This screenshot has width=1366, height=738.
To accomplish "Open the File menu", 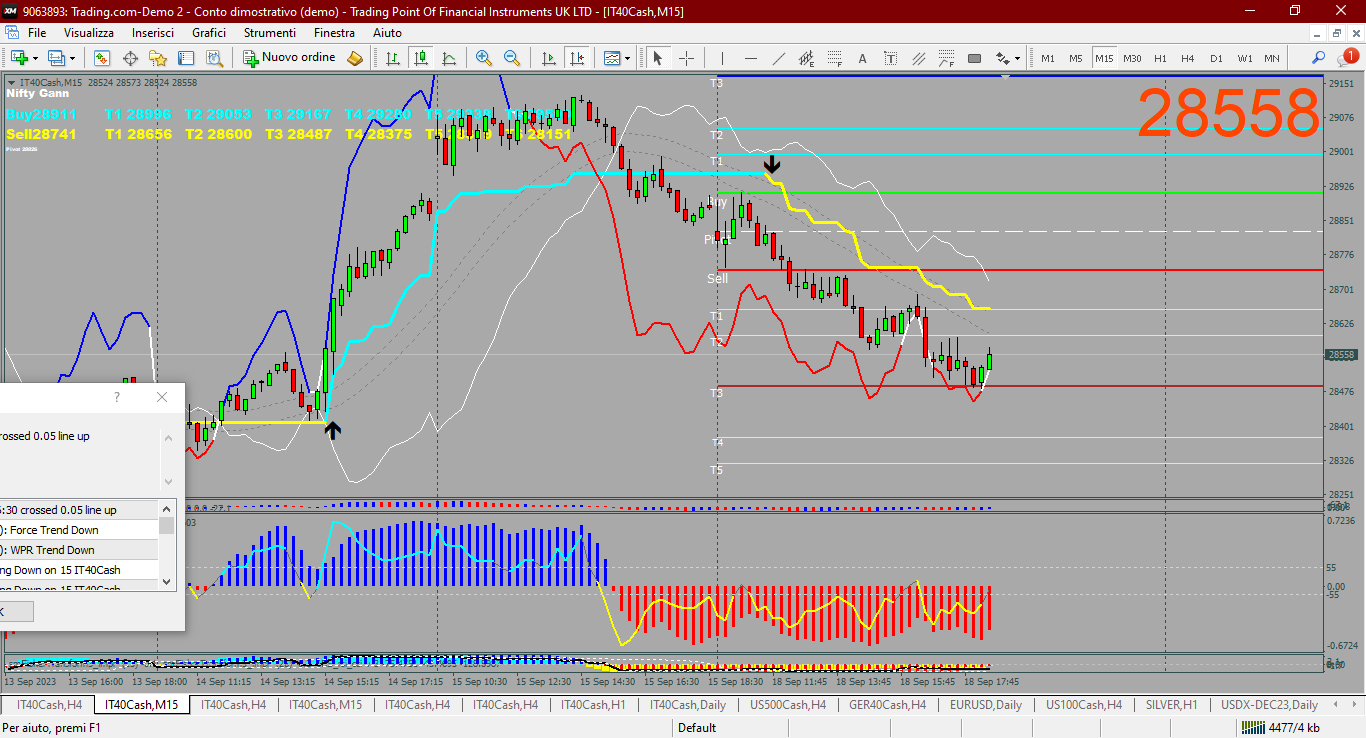I will click(x=37, y=33).
